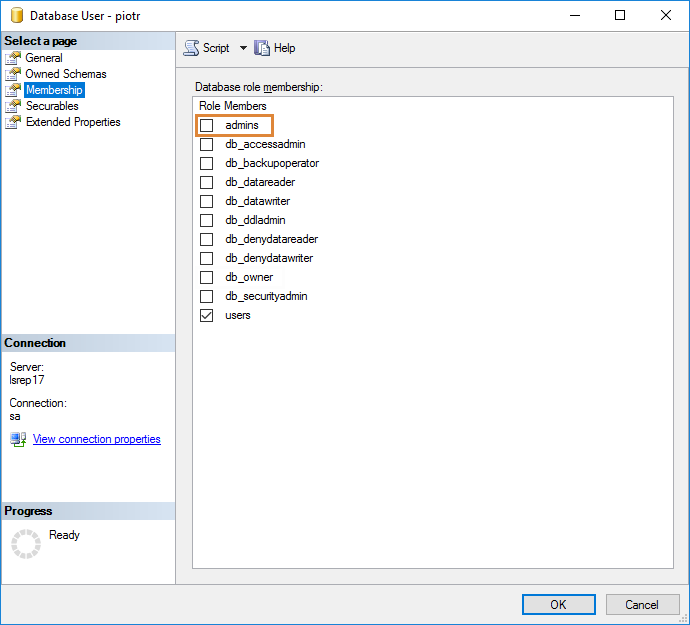Click the General page icon
Screen dimensions: 690x625
[13, 58]
